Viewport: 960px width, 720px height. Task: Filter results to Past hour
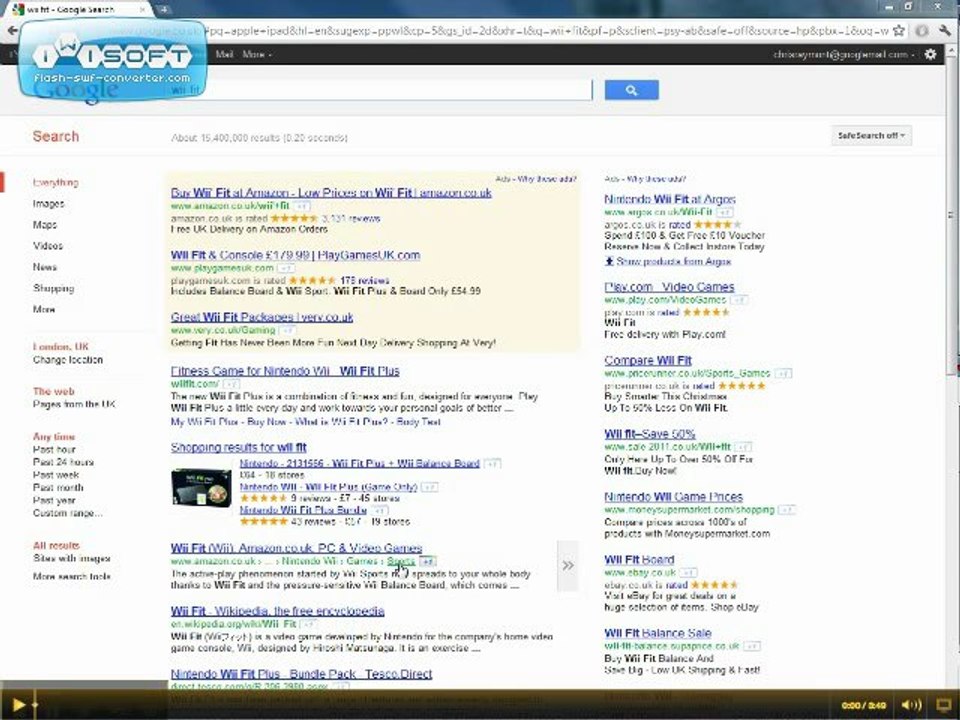click(54, 449)
